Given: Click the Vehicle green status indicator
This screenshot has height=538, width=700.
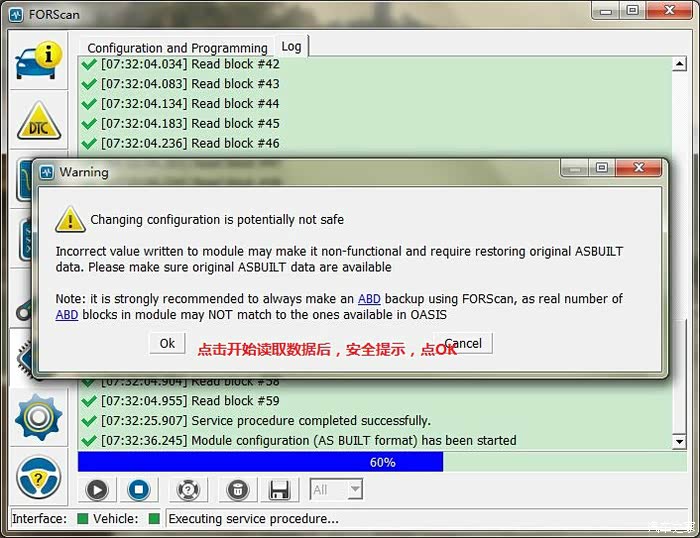Looking at the screenshot, I should click(154, 518).
